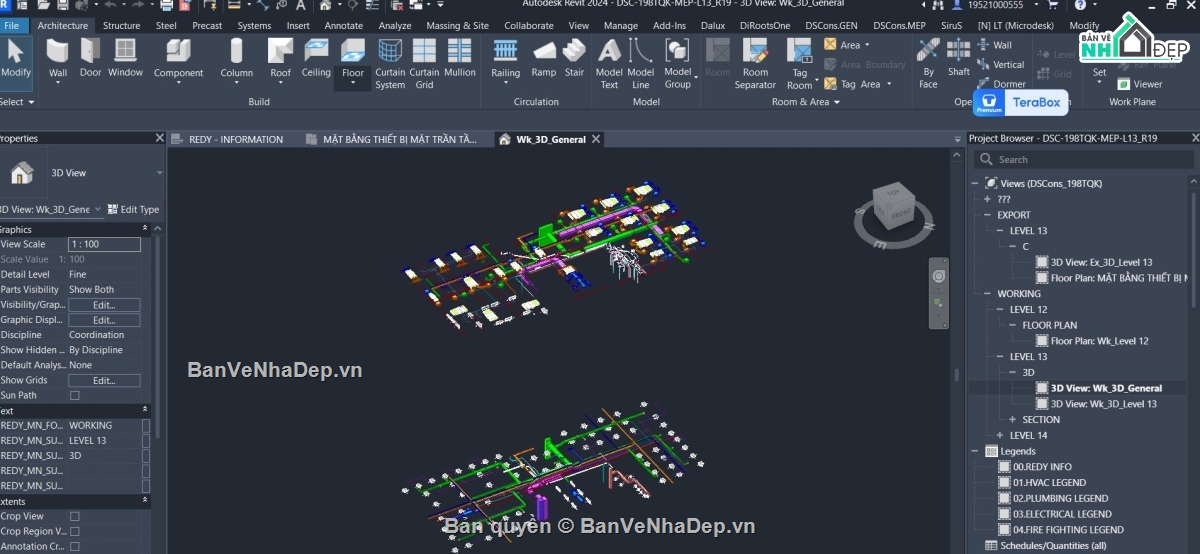Click the Model Text tool
1200x554 pixels.
[x=609, y=64]
